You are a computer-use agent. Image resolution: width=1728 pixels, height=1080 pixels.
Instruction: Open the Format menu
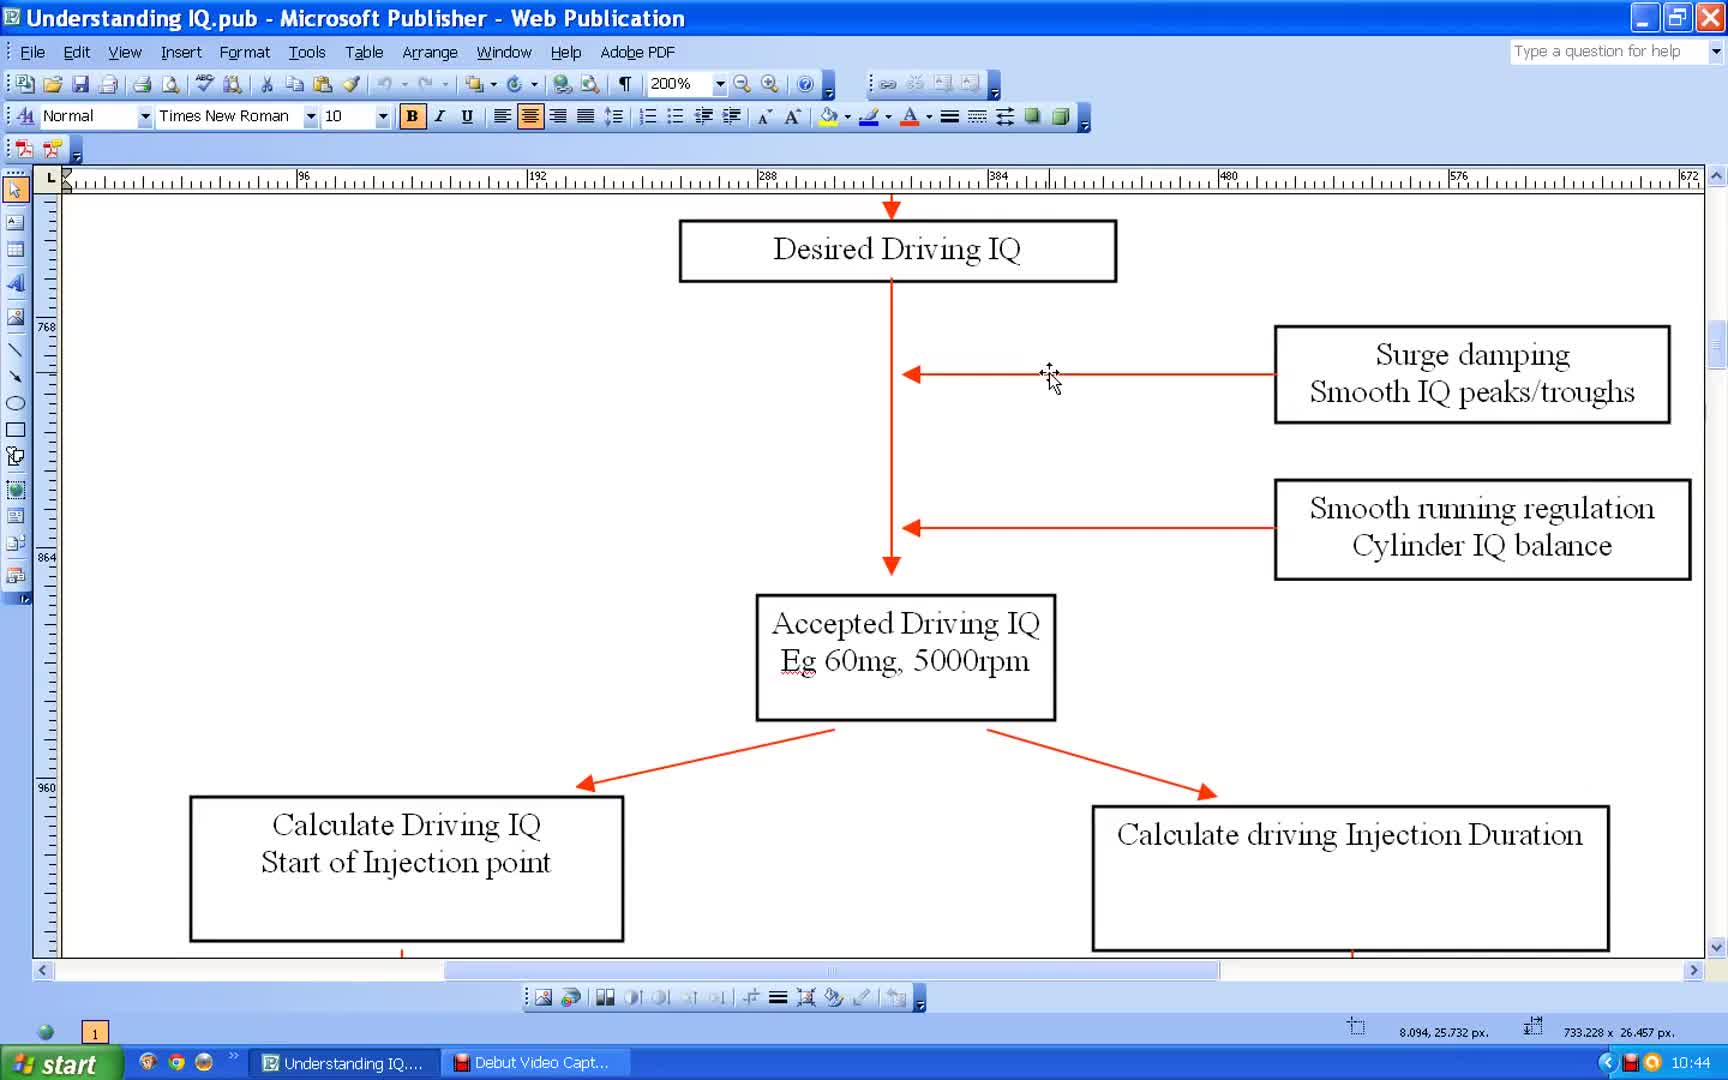click(244, 52)
